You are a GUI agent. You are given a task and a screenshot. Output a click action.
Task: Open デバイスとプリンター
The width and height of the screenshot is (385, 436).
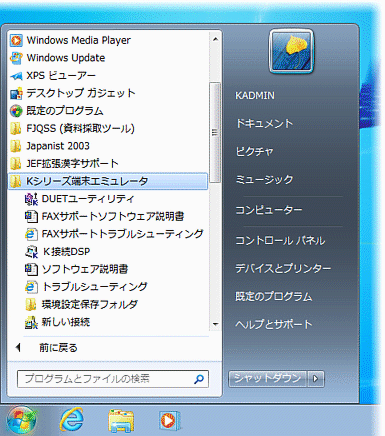[283, 268]
